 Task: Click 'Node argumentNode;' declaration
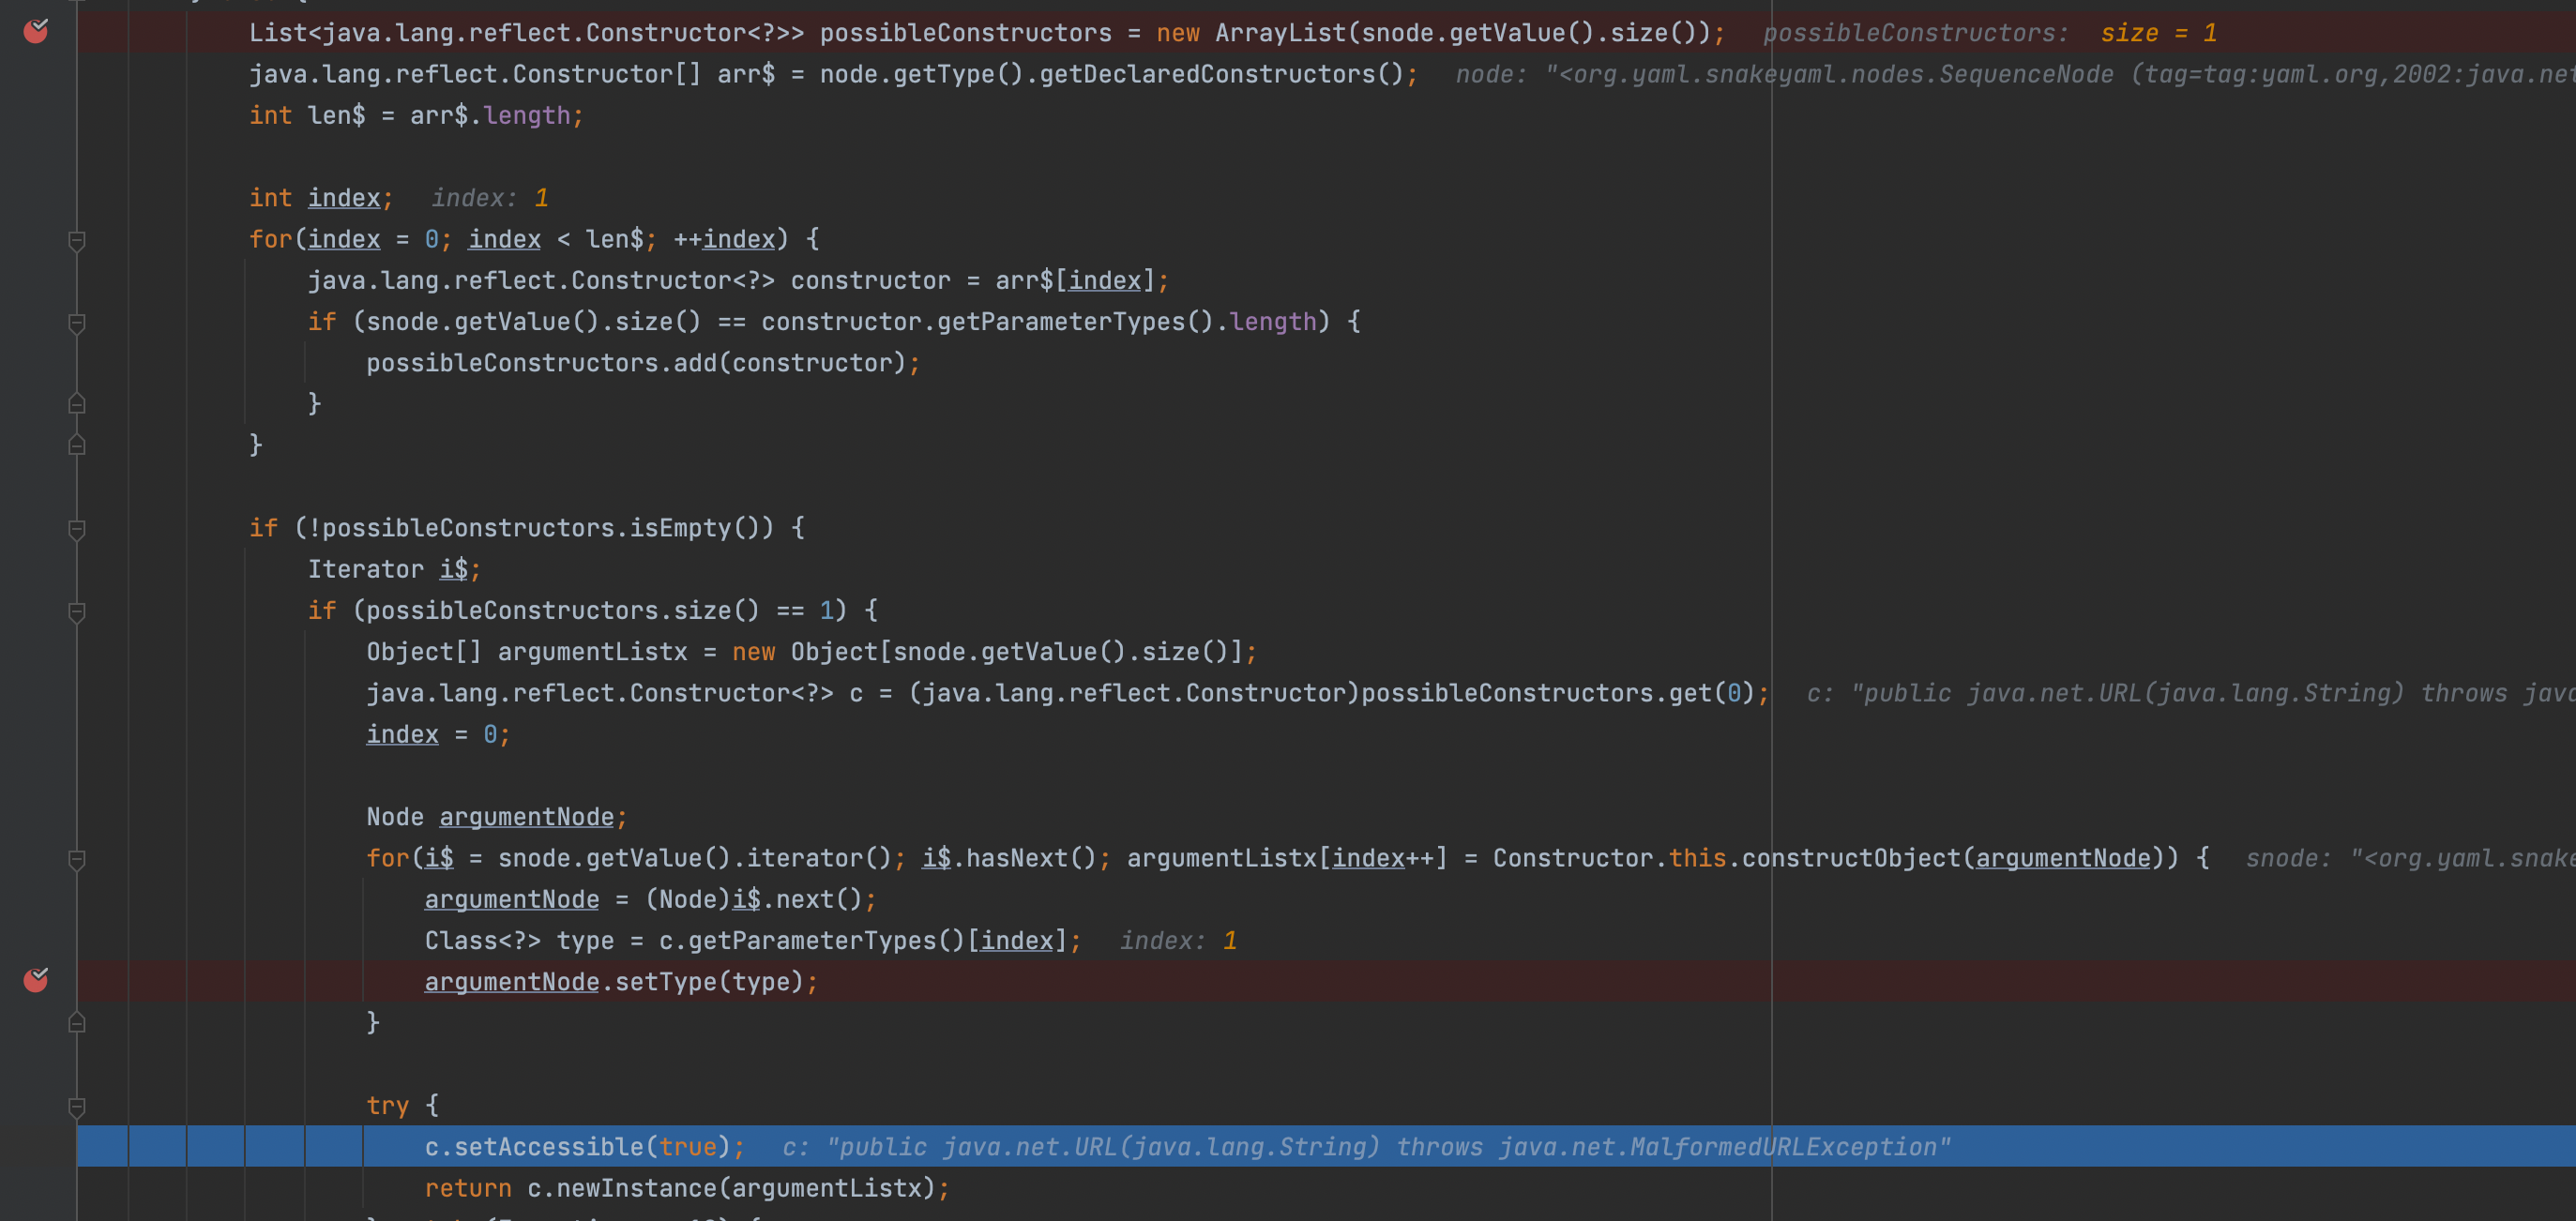pos(497,817)
